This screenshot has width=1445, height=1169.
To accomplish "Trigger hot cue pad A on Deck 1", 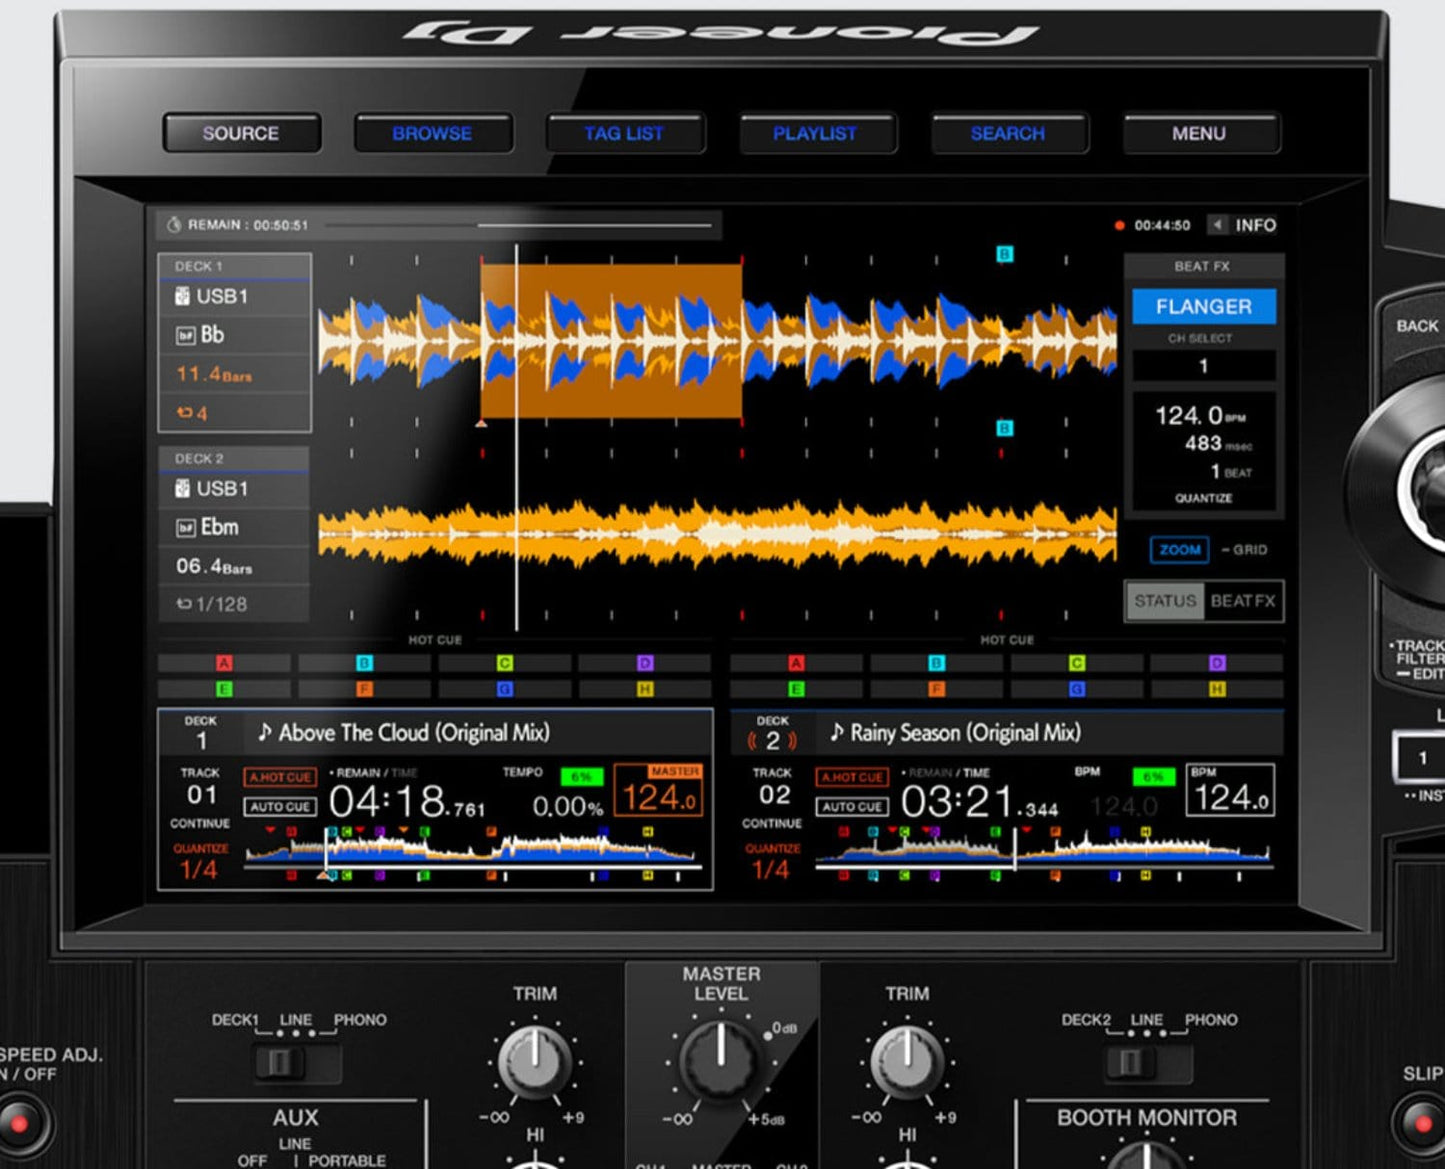I will coord(225,661).
